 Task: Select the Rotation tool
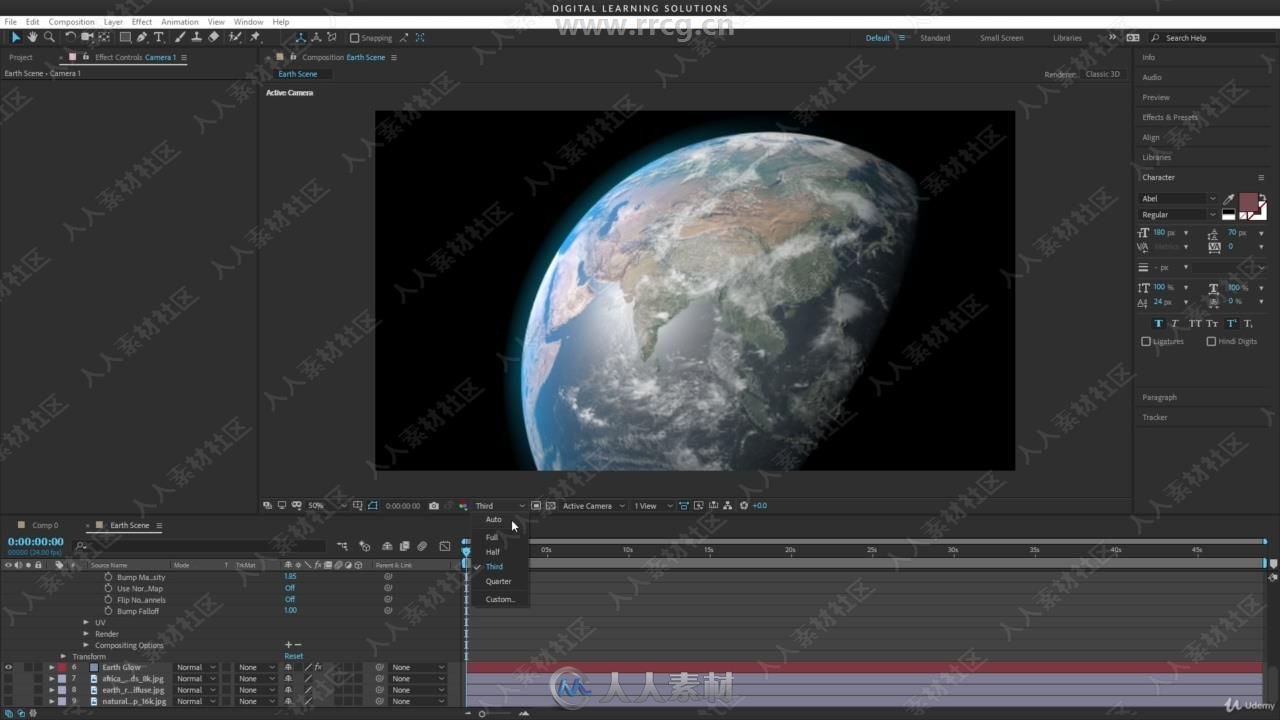70,37
